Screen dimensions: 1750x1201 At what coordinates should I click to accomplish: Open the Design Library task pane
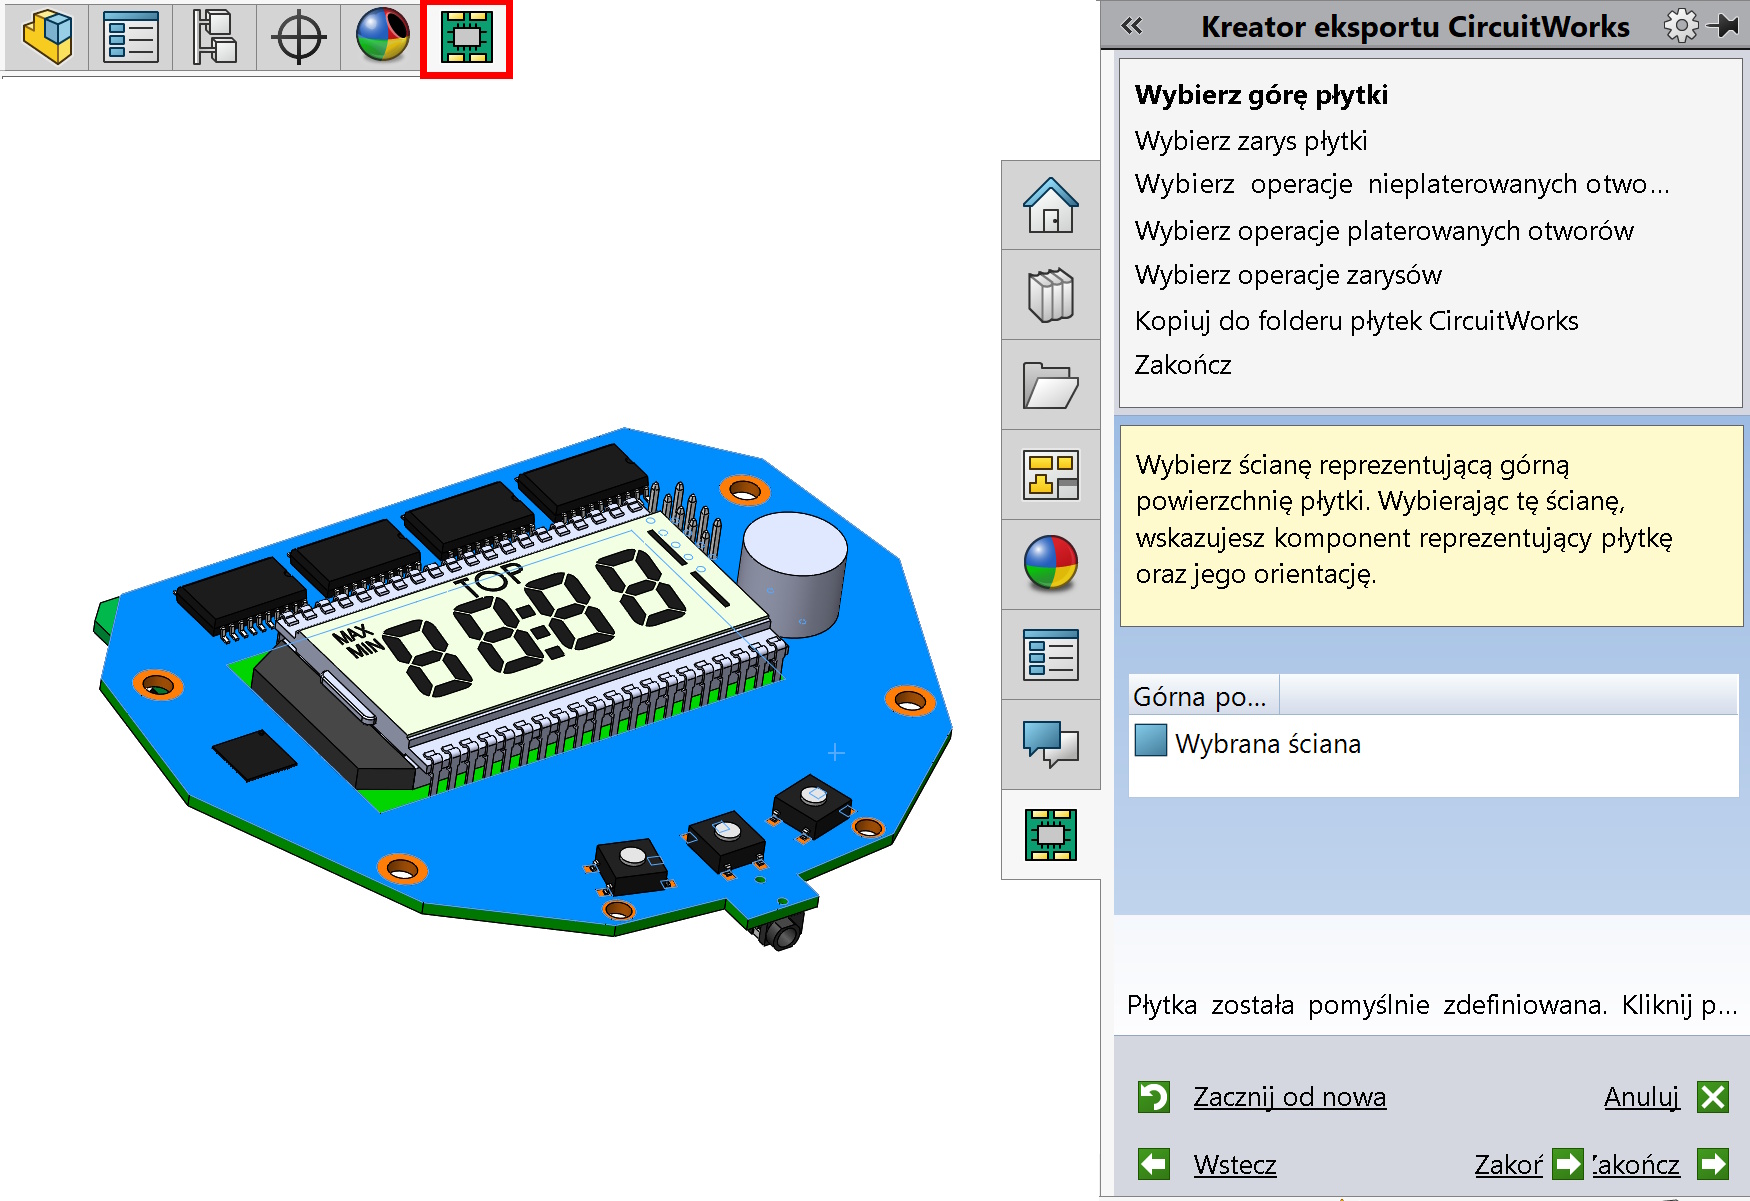click(1051, 295)
